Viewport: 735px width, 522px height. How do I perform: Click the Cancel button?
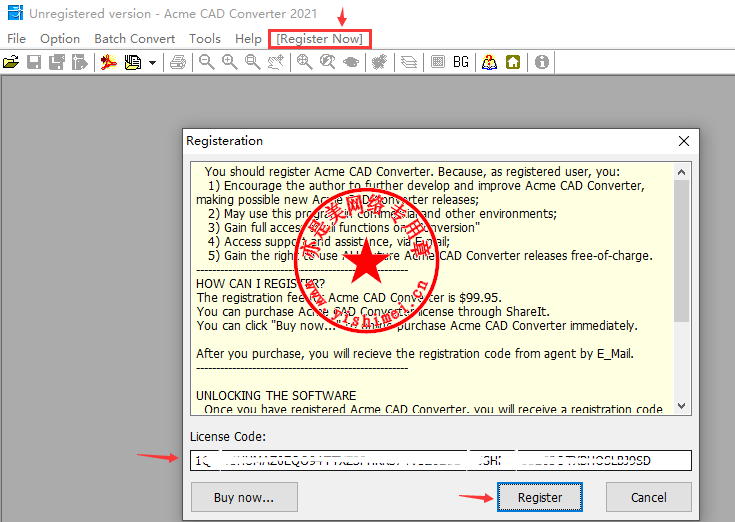point(648,497)
